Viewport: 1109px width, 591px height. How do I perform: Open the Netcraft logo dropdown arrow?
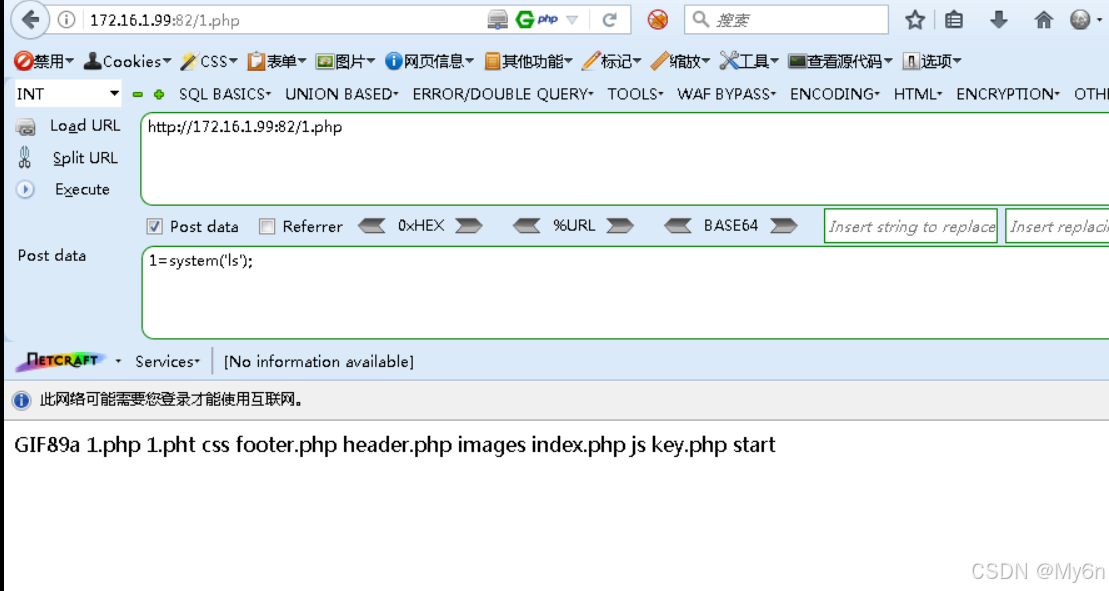[x=118, y=361]
